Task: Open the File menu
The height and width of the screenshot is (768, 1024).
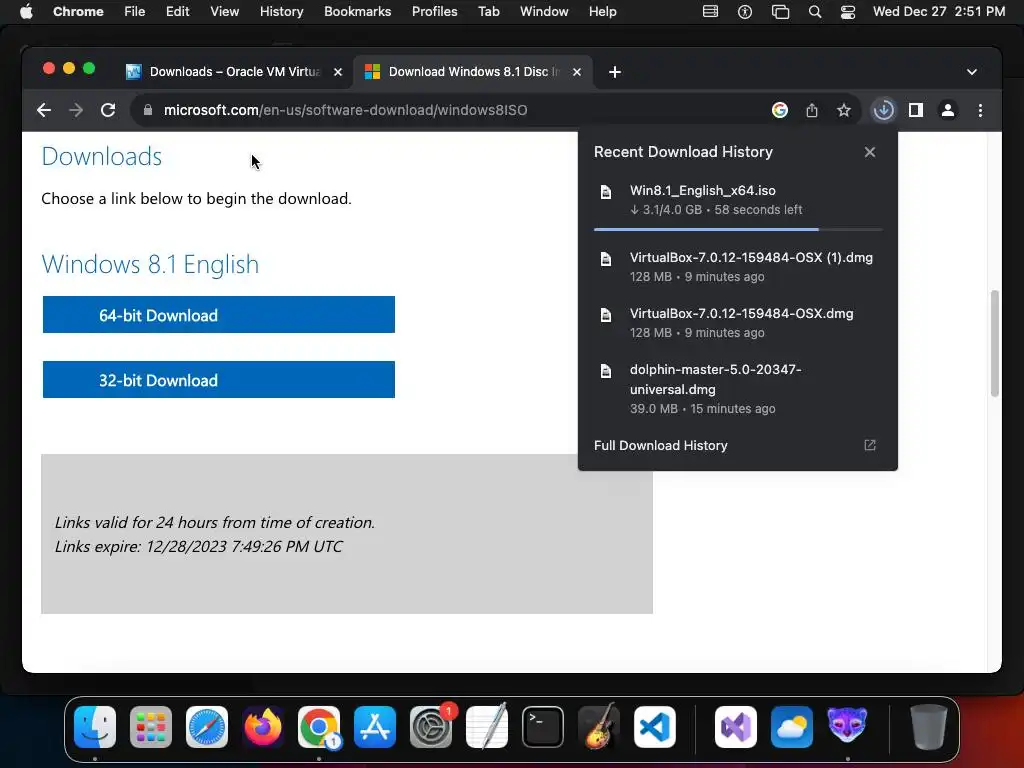Action: (x=135, y=12)
